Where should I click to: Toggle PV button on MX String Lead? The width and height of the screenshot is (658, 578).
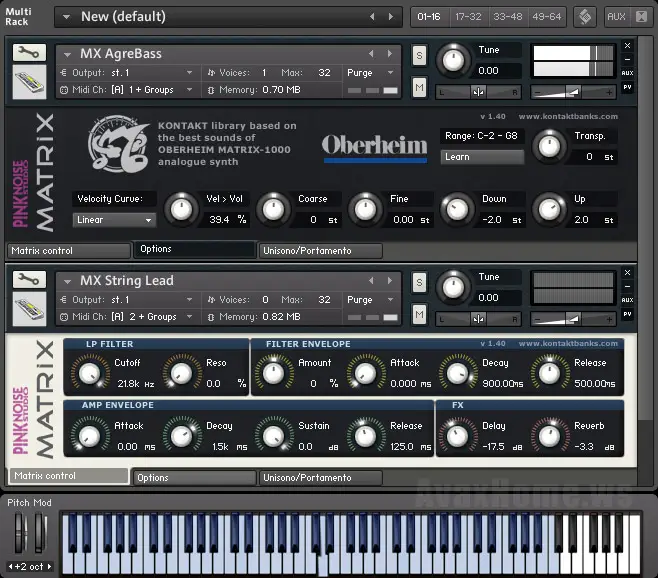(627, 314)
